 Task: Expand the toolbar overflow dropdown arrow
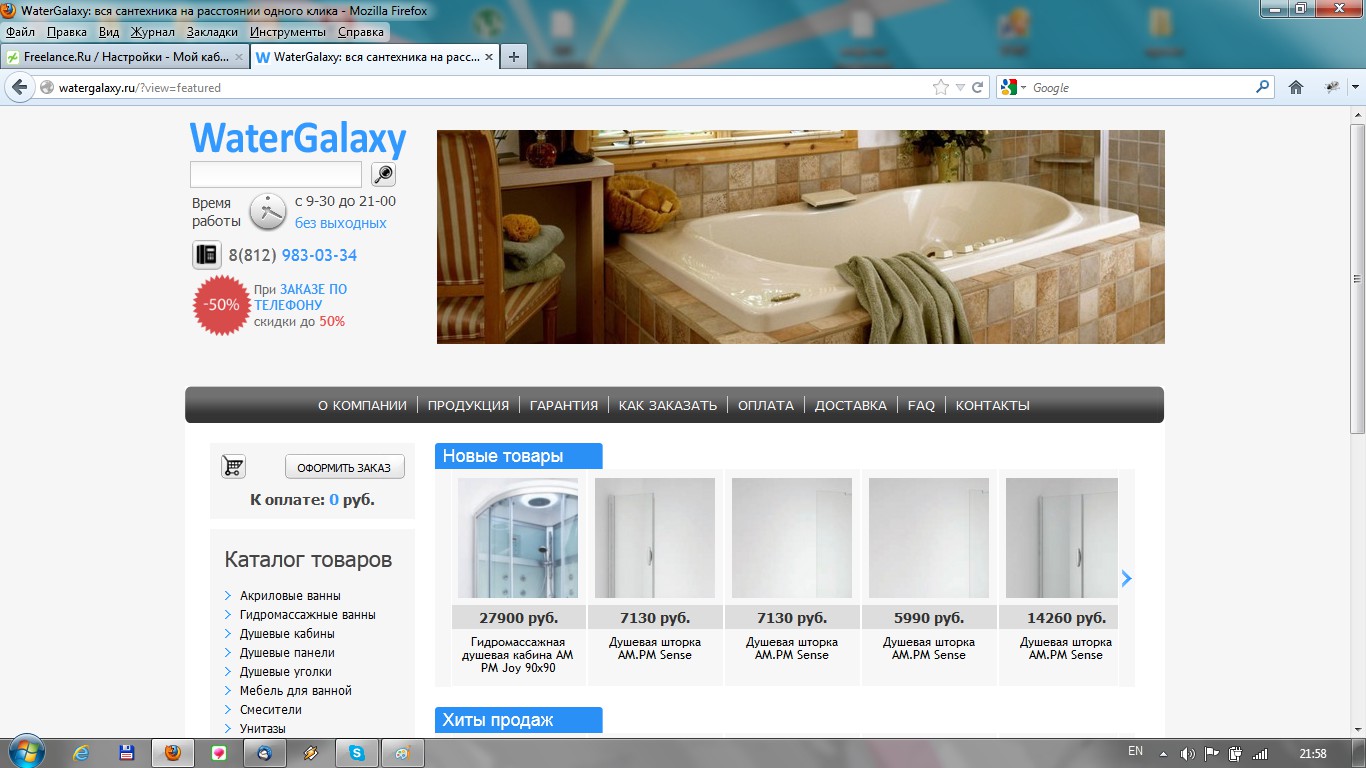pos(1355,87)
